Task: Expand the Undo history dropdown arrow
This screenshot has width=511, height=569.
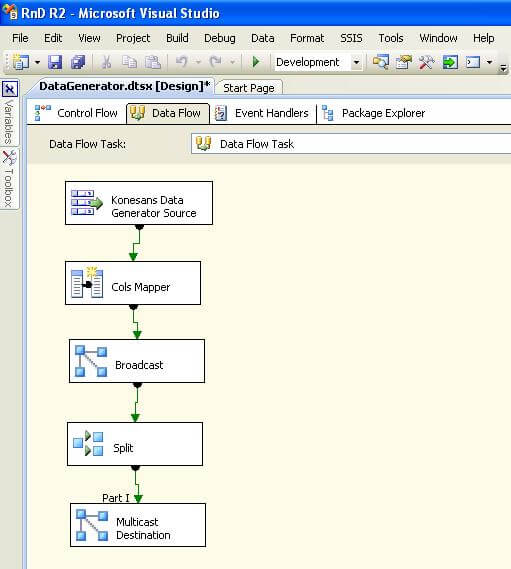Action: (198, 62)
